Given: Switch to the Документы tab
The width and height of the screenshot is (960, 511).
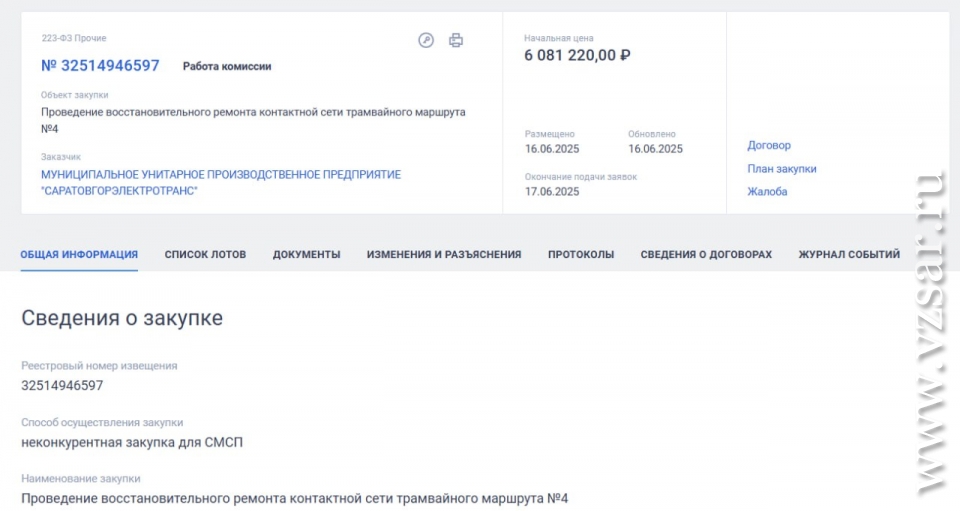Looking at the screenshot, I should click(x=307, y=255).
